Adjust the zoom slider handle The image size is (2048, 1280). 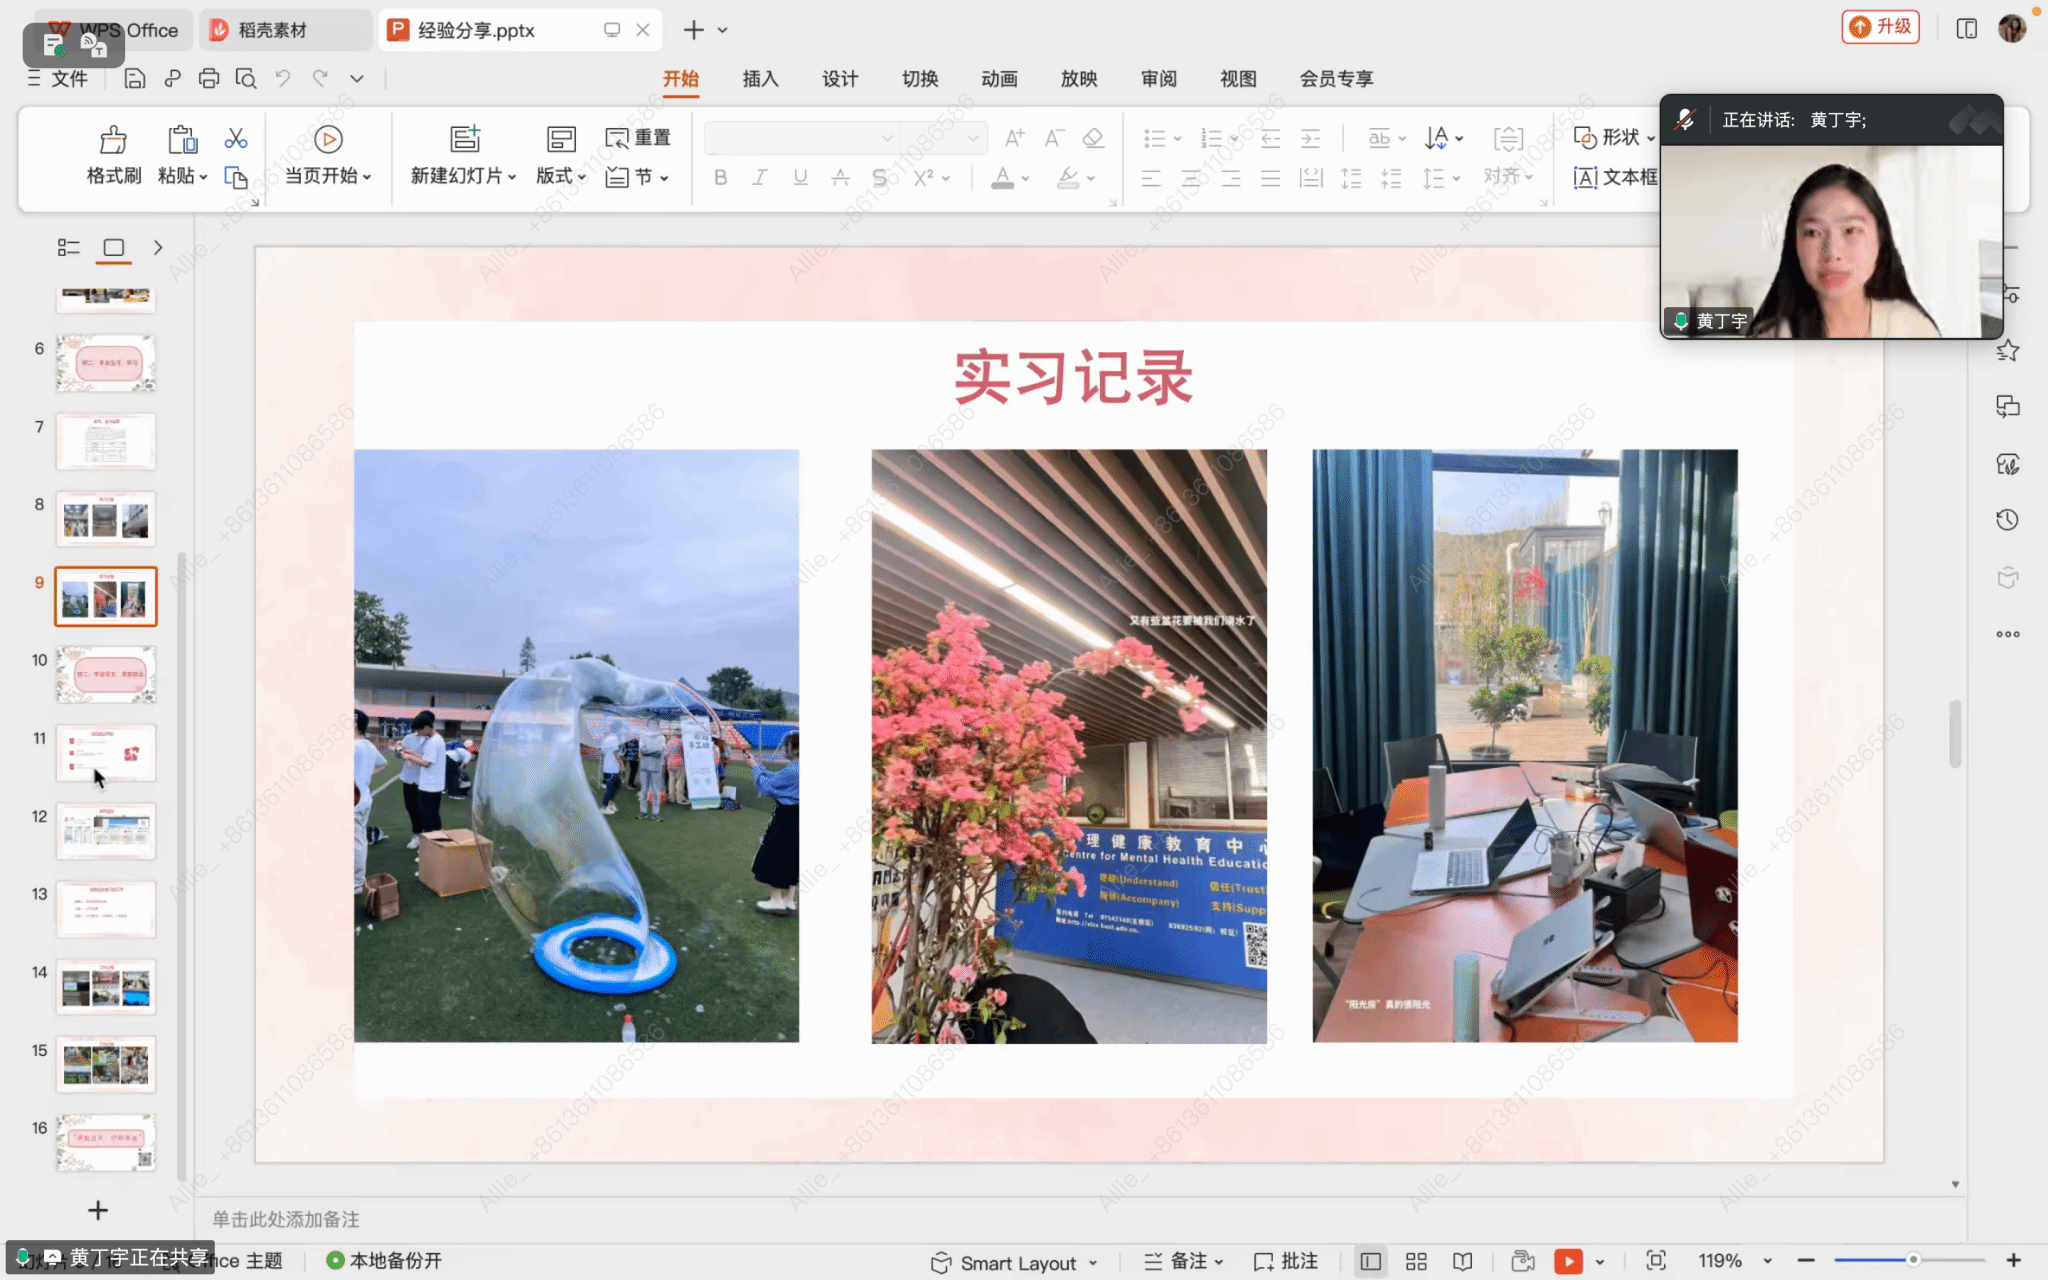coord(1912,1260)
